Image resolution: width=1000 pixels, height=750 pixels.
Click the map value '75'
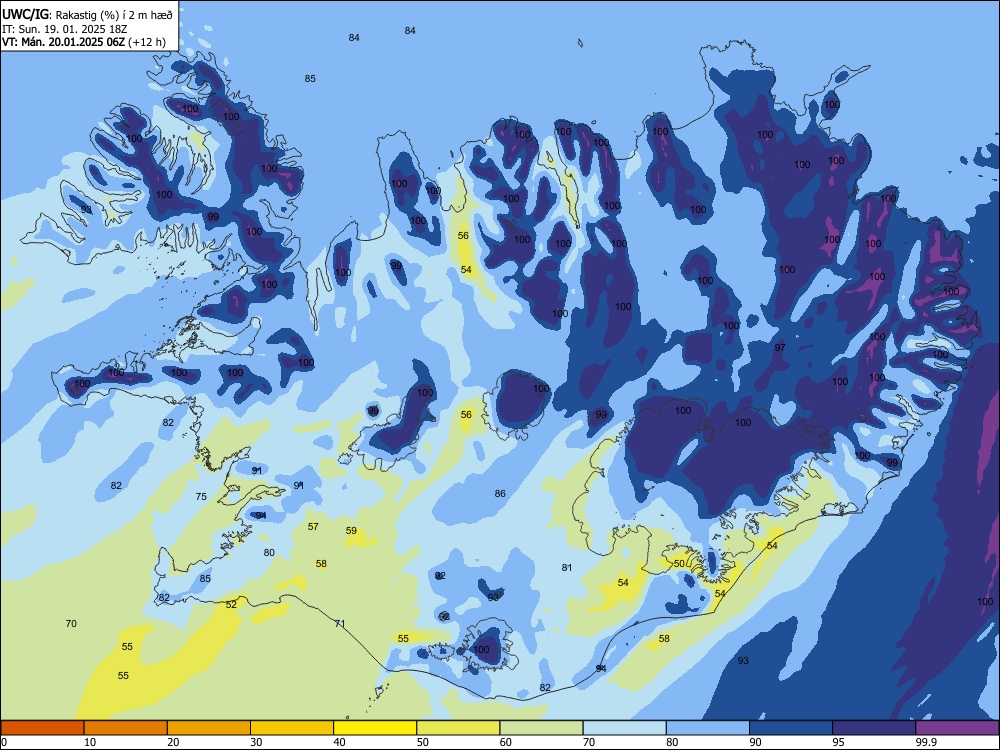tap(201, 496)
